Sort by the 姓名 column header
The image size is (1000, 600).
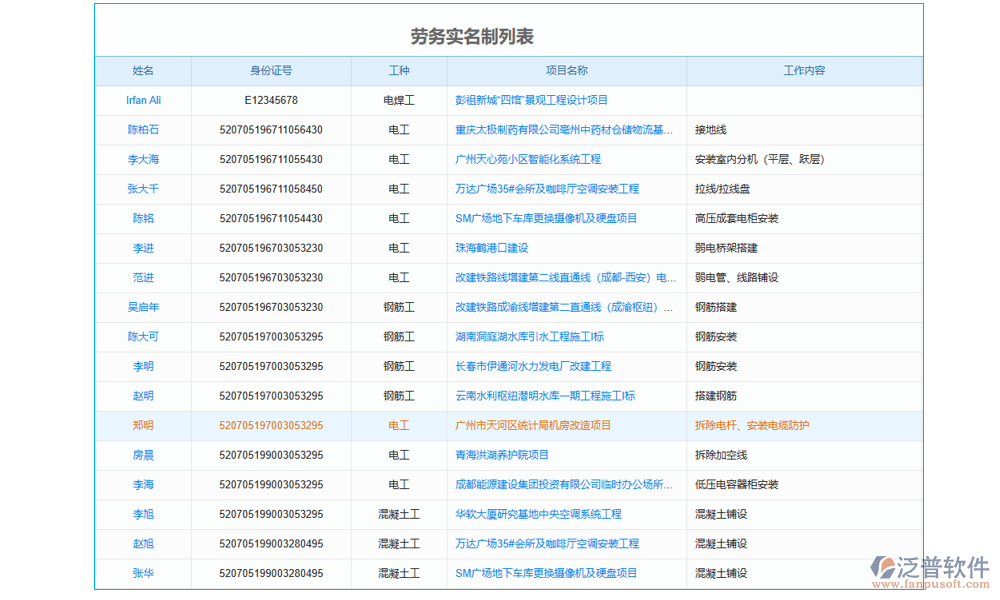pos(143,71)
